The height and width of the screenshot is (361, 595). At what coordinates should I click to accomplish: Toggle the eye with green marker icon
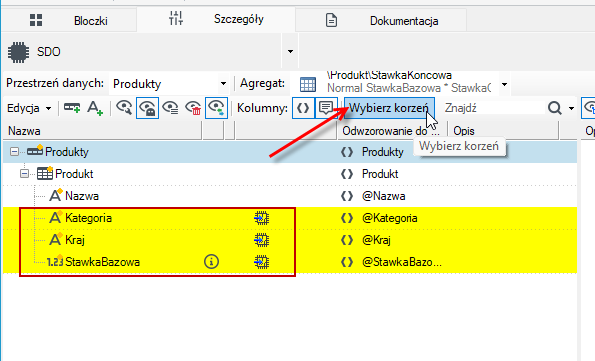coord(216,108)
